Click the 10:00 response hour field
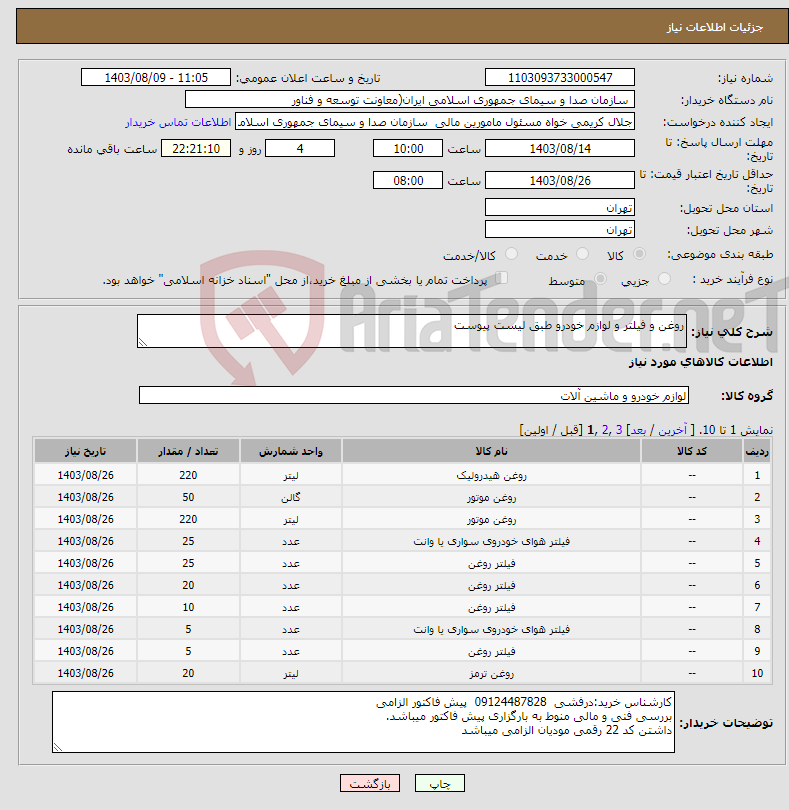Screen dimensions: 789x810 (x=408, y=149)
